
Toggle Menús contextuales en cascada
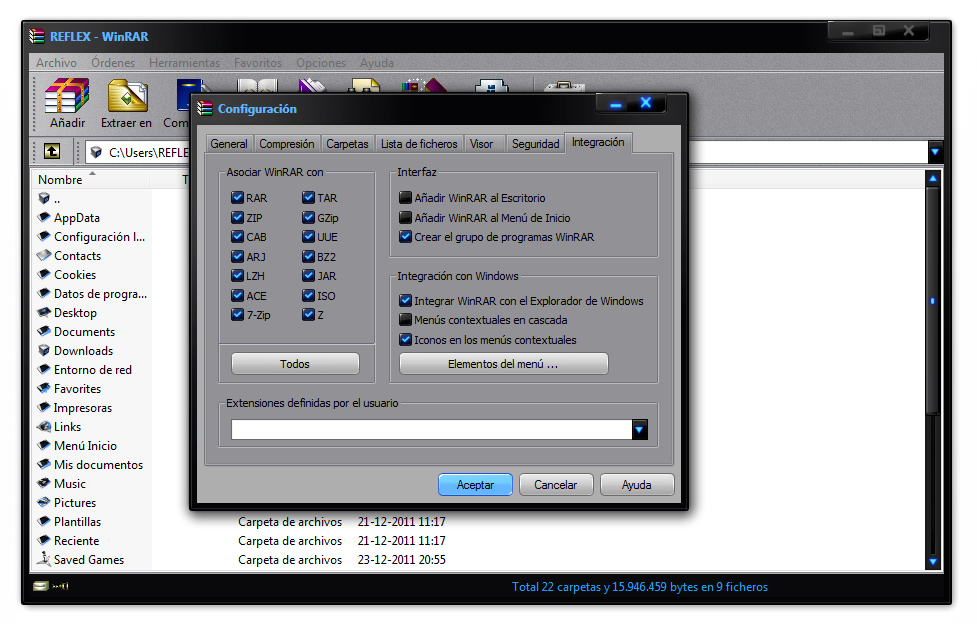coord(406,320)
